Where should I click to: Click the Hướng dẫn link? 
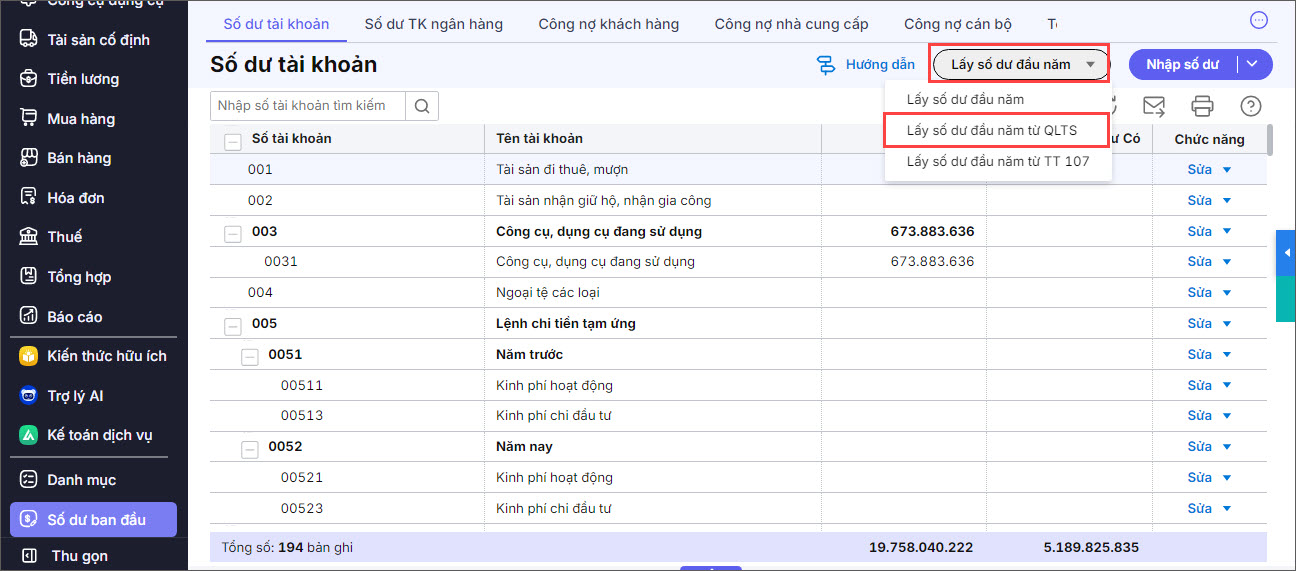(x=866, y=65)
